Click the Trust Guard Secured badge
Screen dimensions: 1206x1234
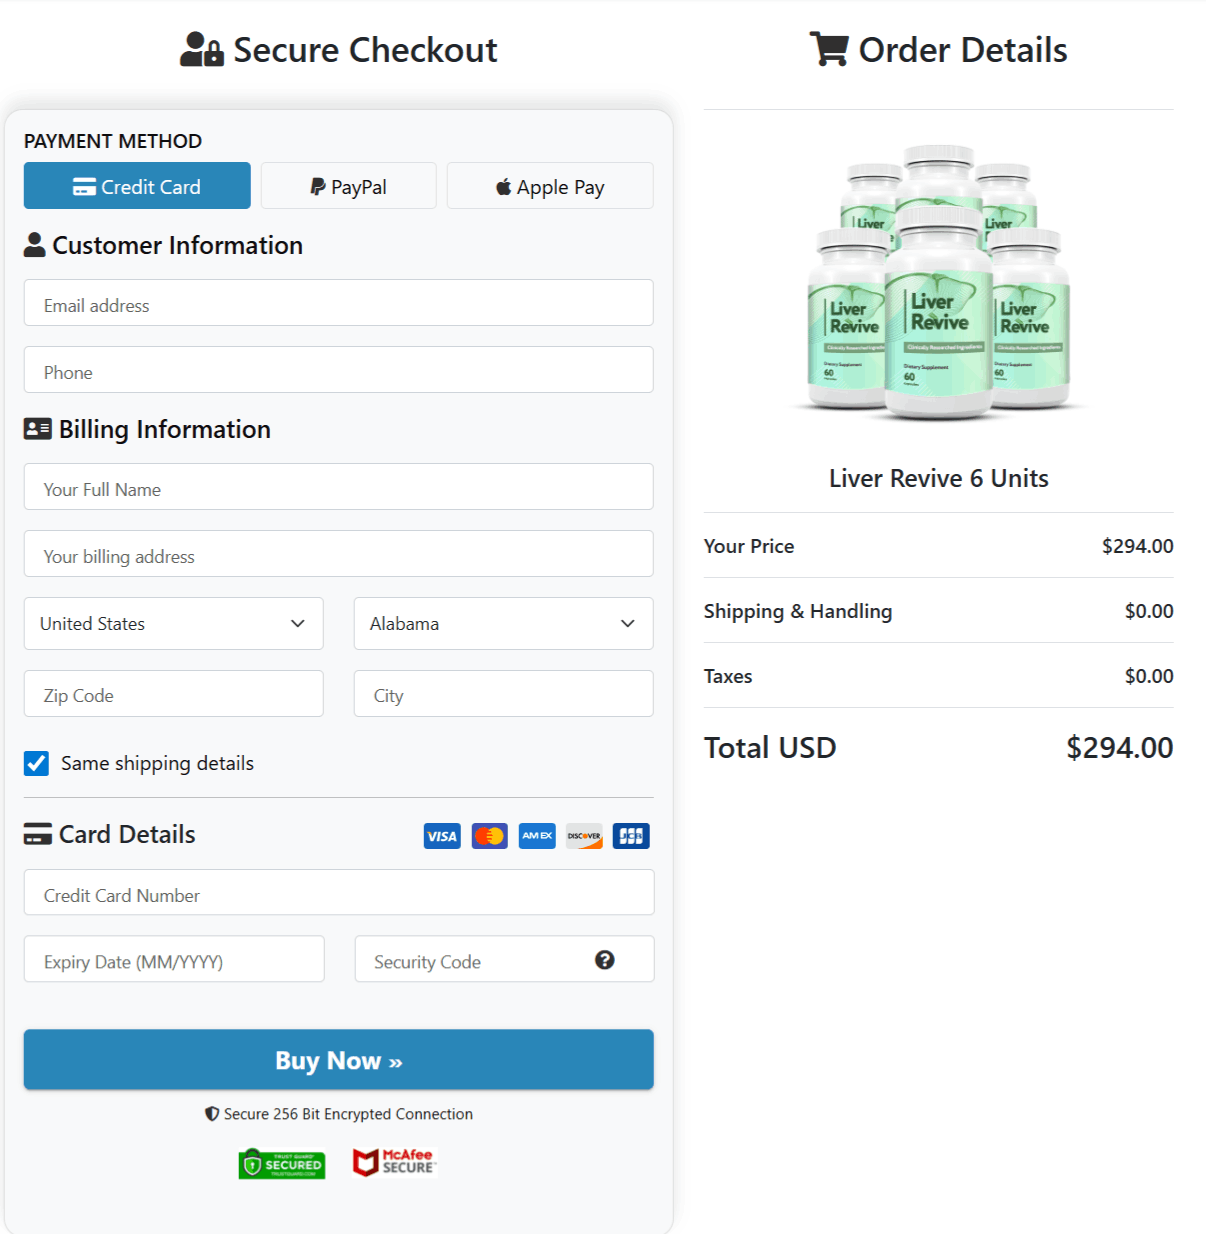tap(281, 1162)
